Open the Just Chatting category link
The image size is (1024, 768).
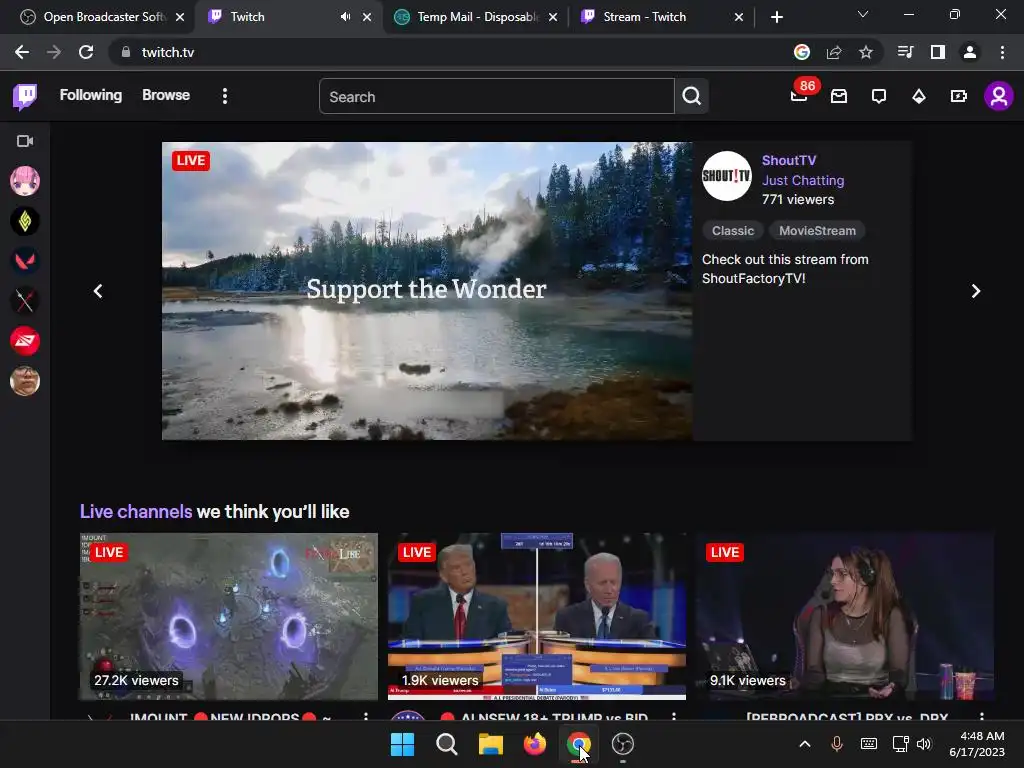pyautogui.click(x=803, y=180)
